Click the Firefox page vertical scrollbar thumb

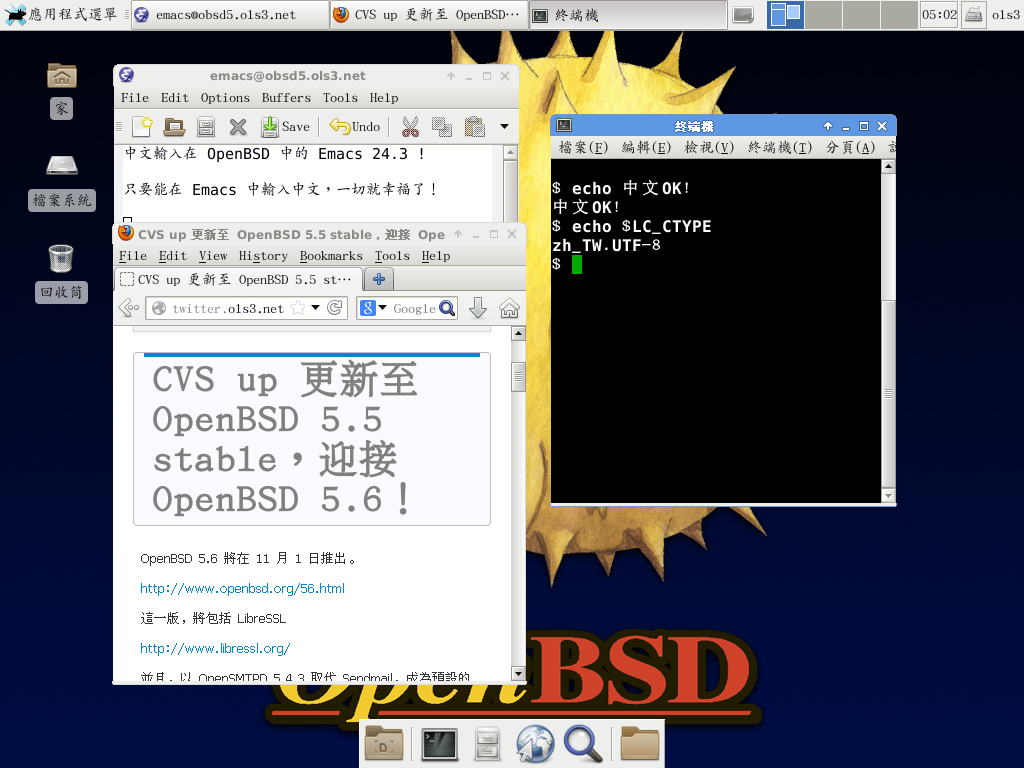tap(518, 377)
